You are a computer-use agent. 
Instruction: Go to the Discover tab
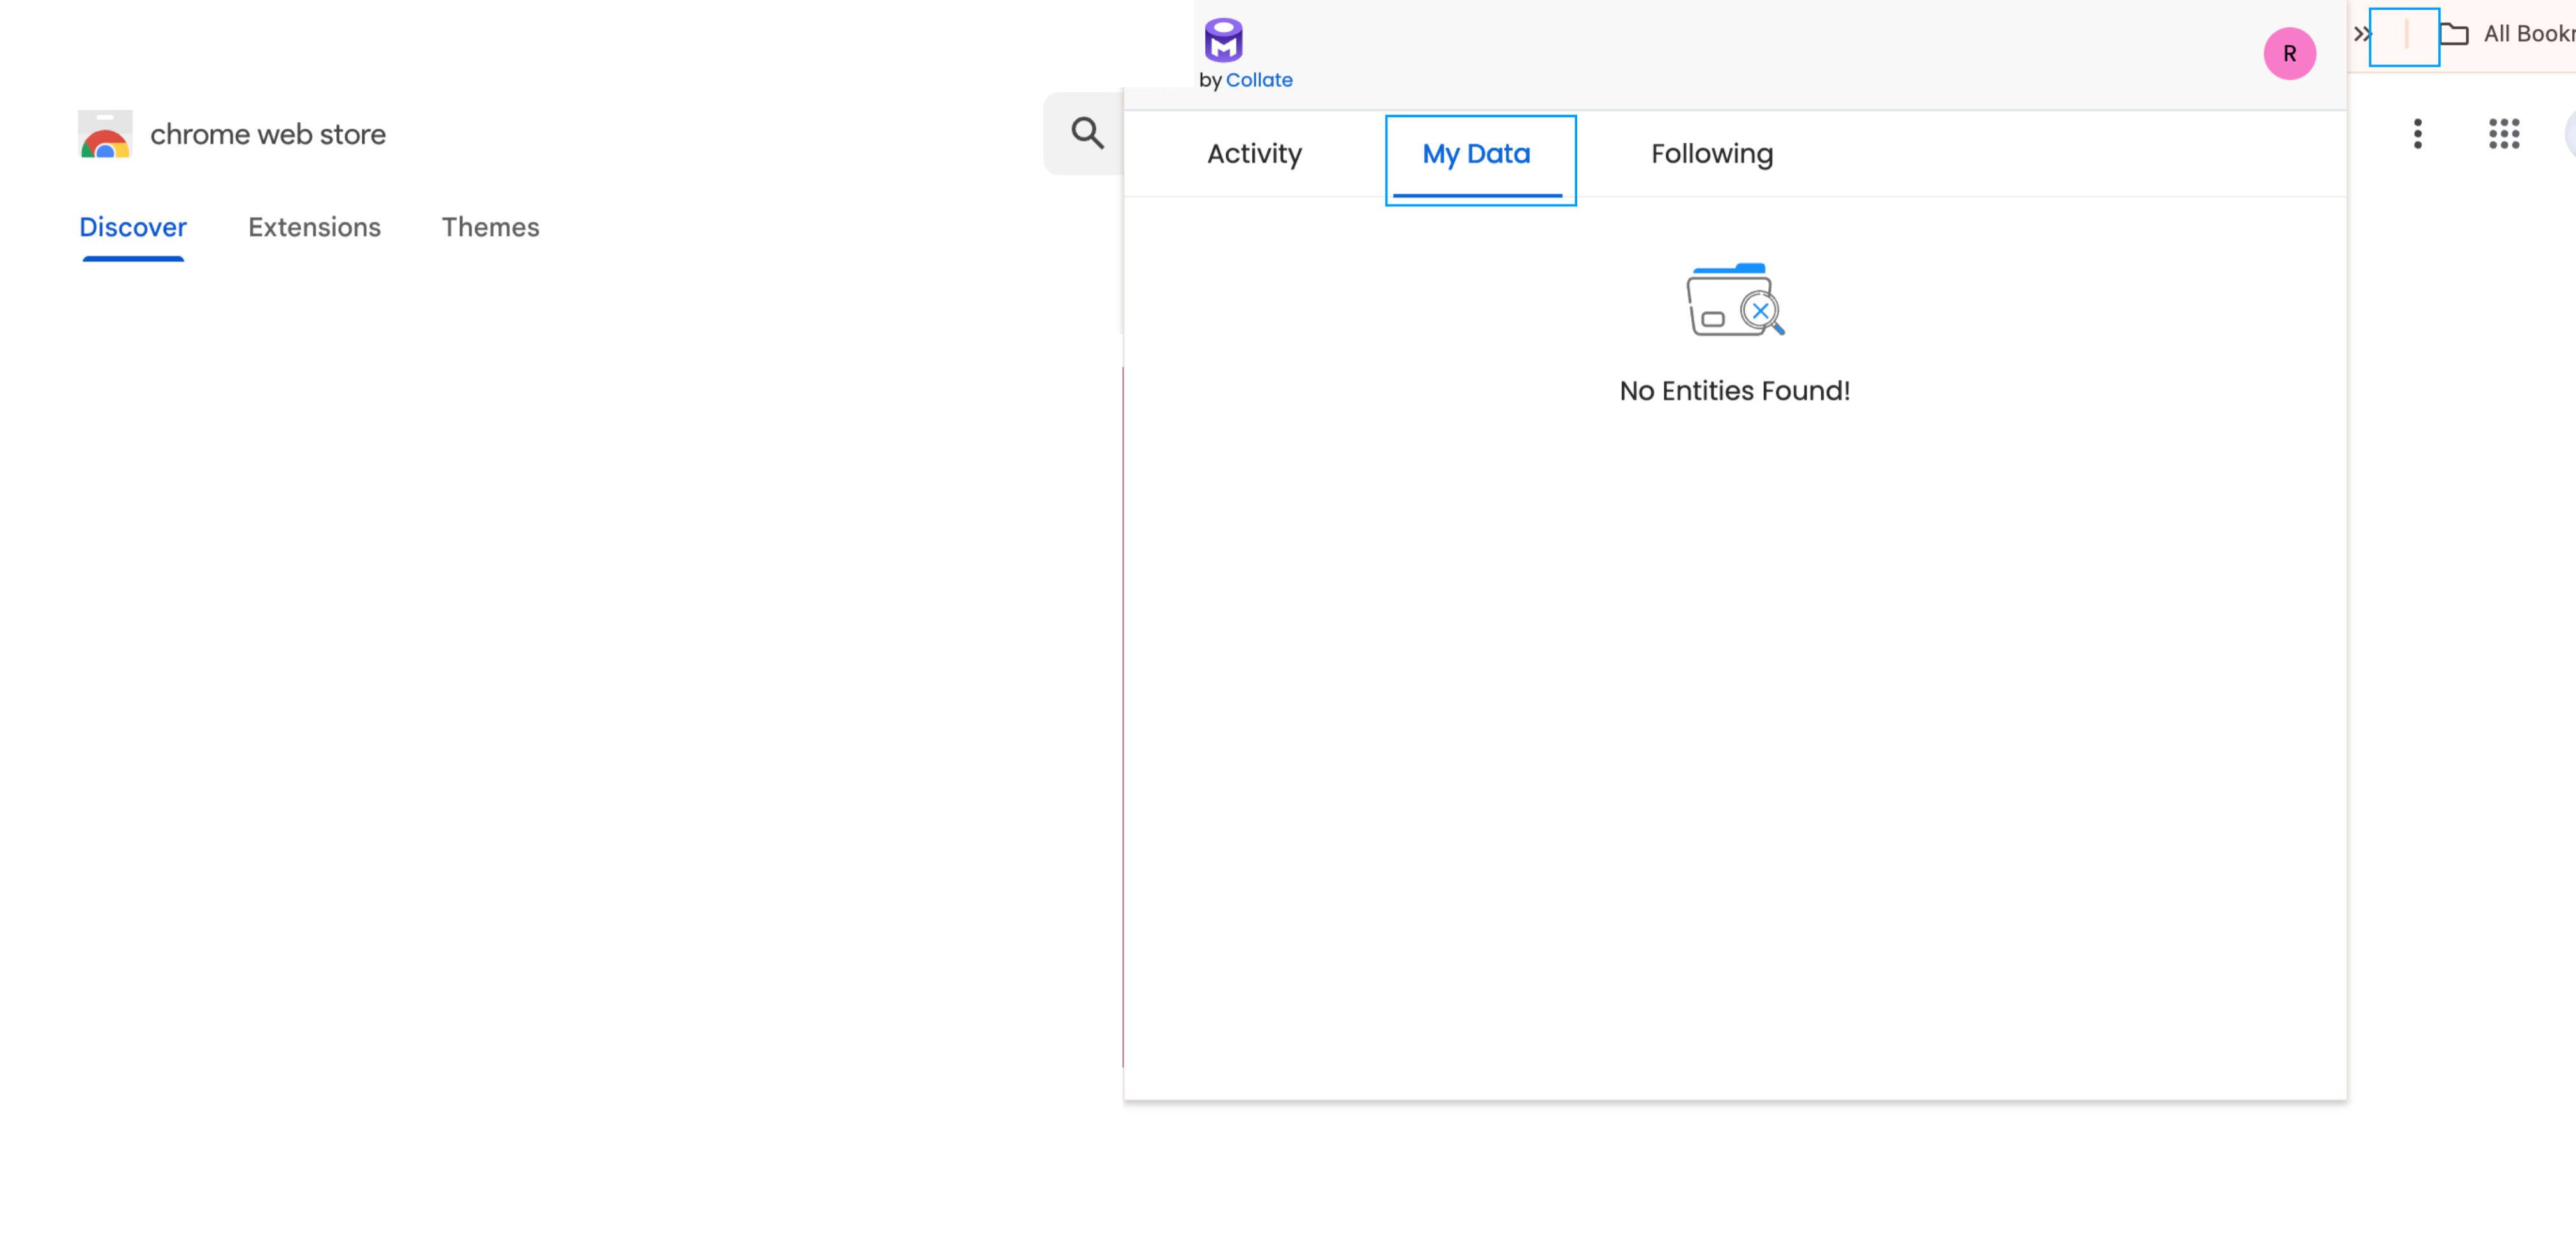point(133,228)
